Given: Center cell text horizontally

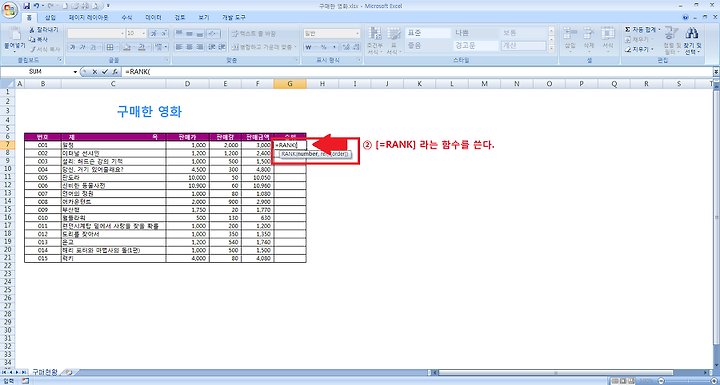Looking at the screenshot, I should tap(189, 47).
